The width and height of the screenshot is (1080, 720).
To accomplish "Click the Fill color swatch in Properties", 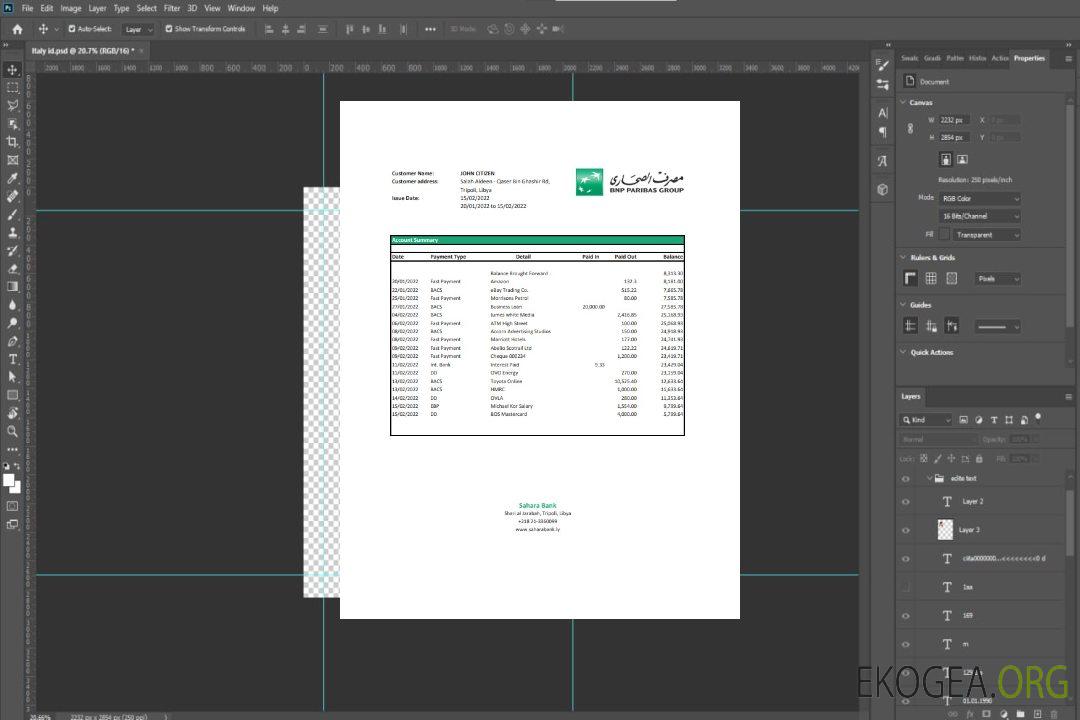I will (x=943, y=235).
